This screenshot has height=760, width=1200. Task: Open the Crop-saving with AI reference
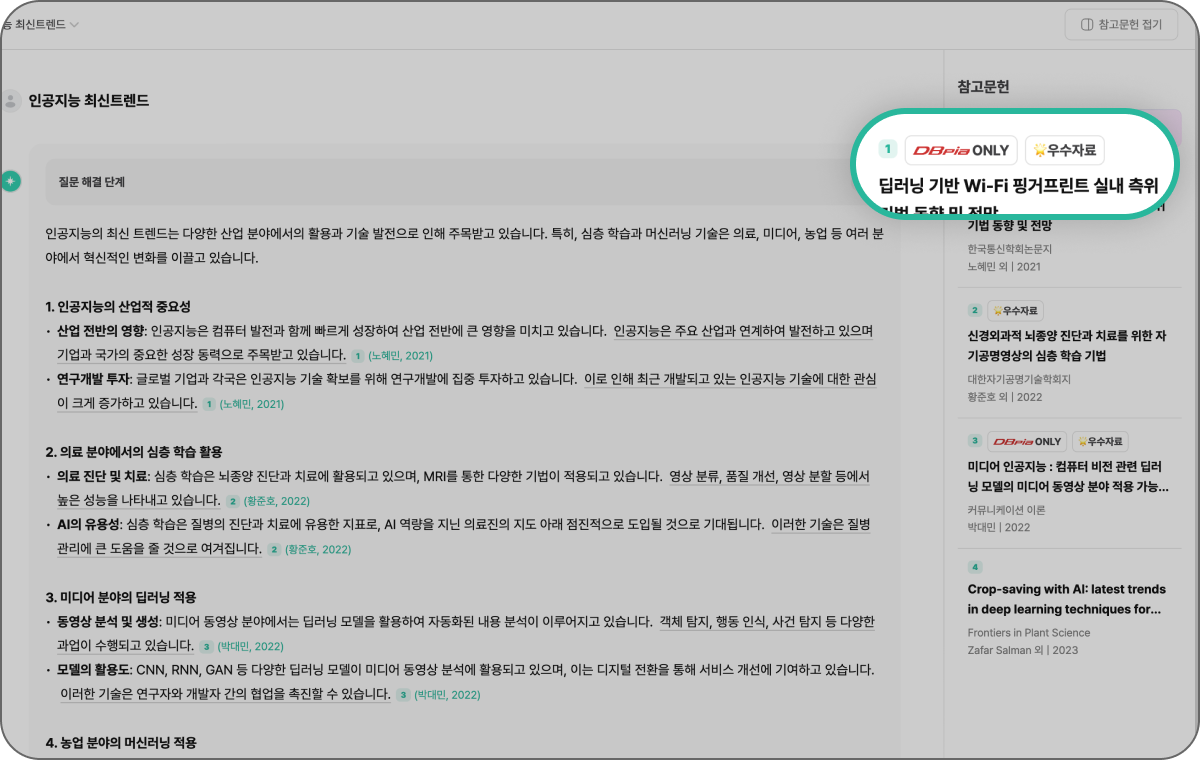(1064, 599)
